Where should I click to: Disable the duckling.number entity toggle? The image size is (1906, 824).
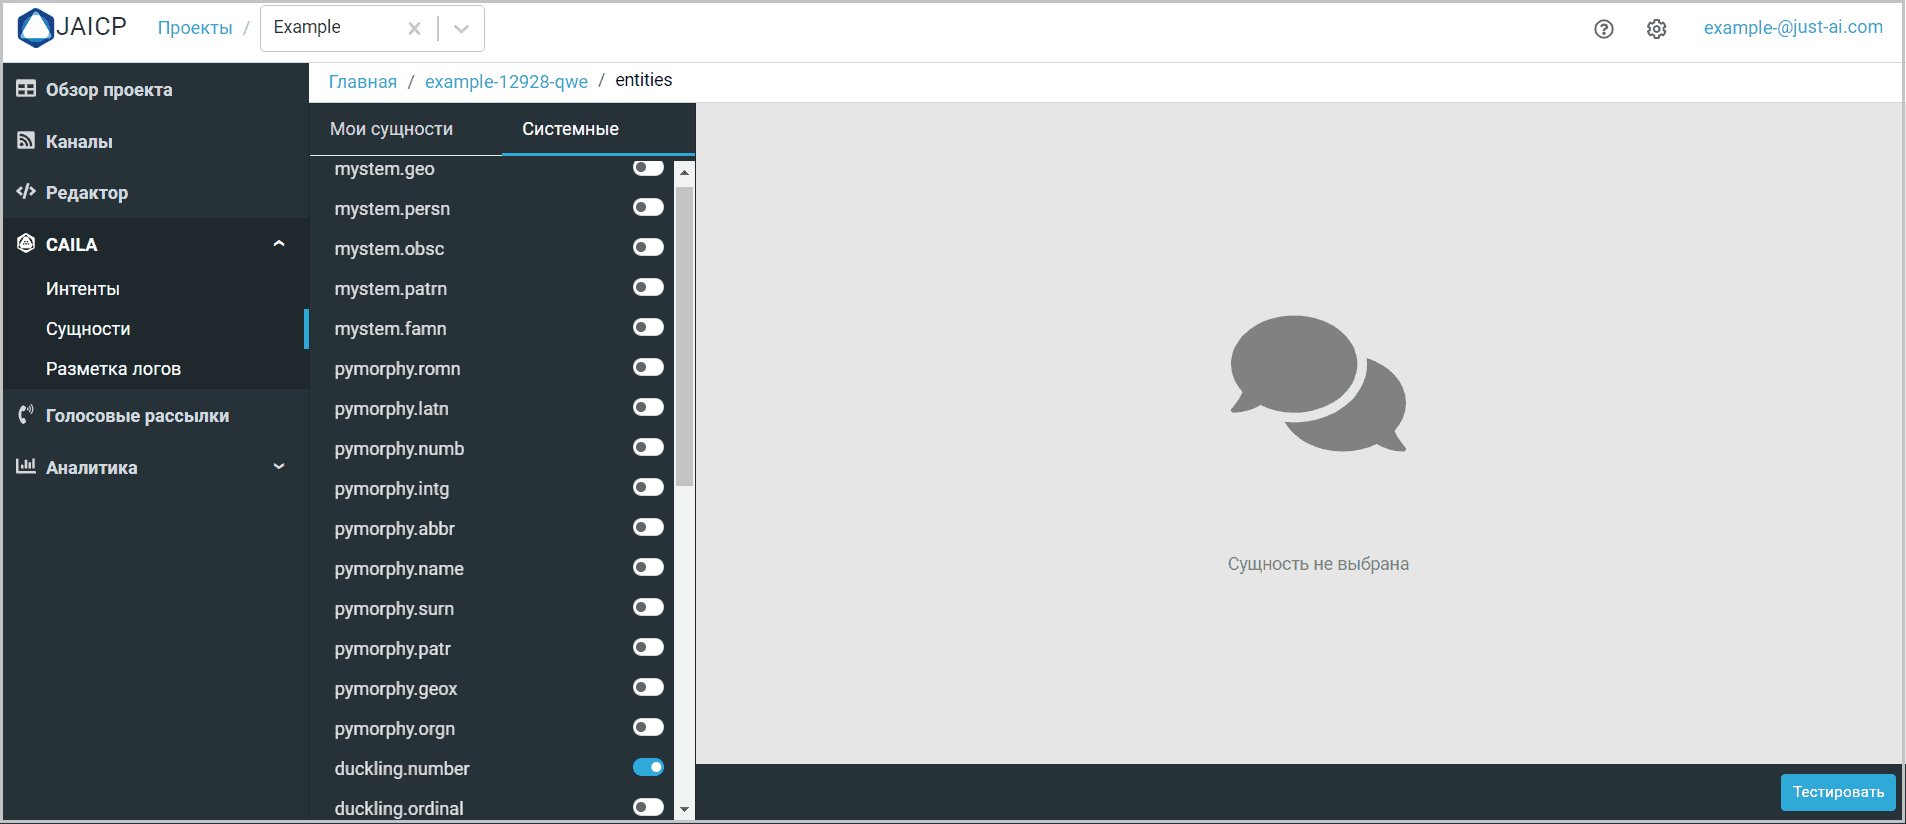click(648, 767)
